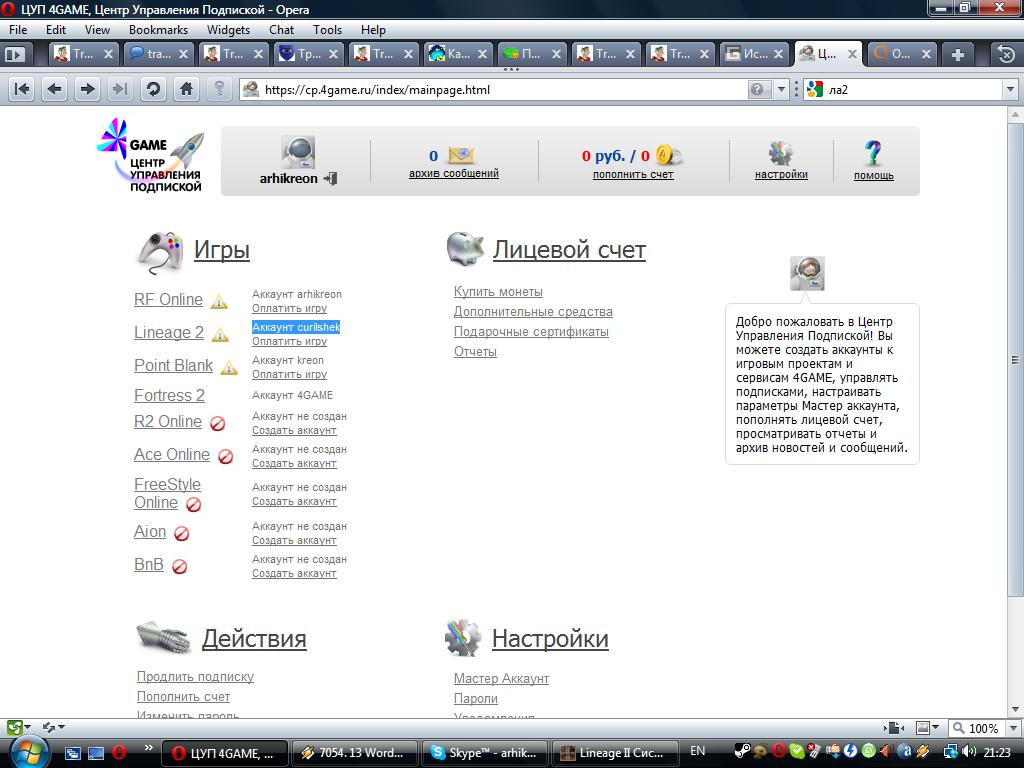The height and width of the screenshot is (768, 1024).
Task: Click the volume icon in system tray
Action: pos(969,752)
